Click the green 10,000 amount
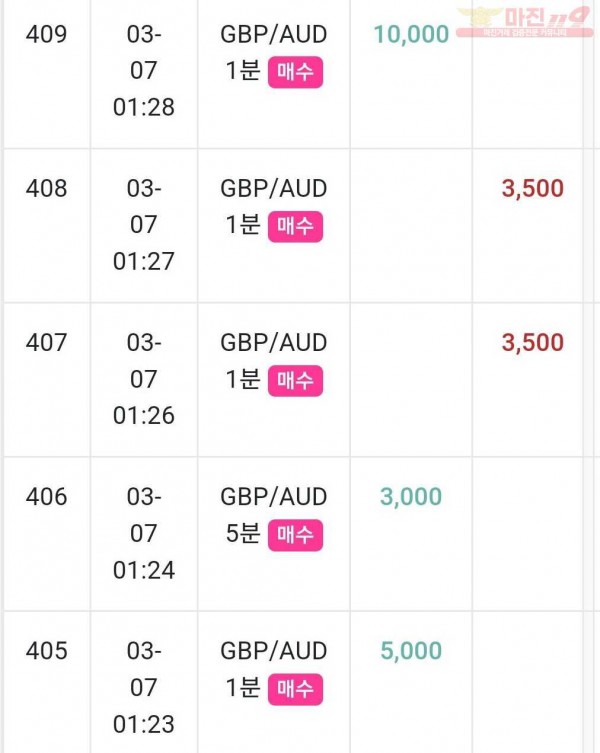Viewport: 600px width, 753px height. [x=411, y=35]
